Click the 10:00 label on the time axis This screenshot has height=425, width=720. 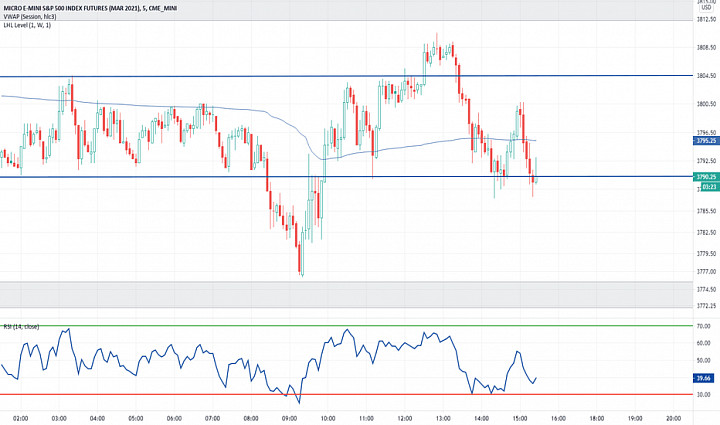tap(328, 419)
